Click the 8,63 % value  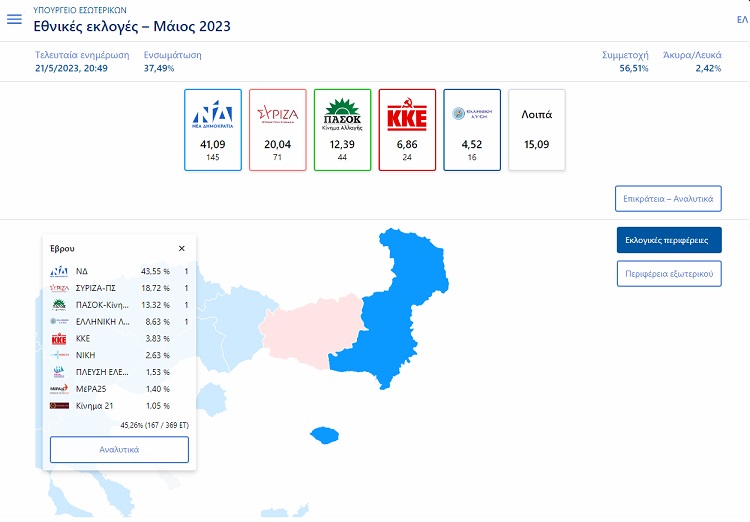157,322
